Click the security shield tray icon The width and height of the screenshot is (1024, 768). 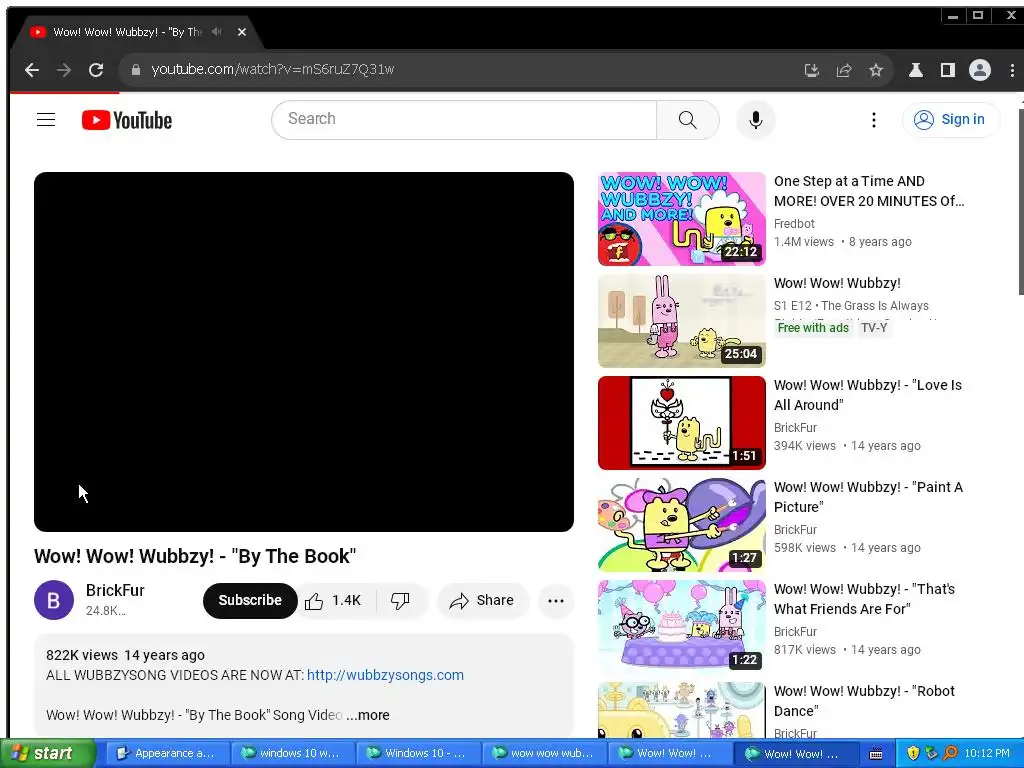click(913, 754)
